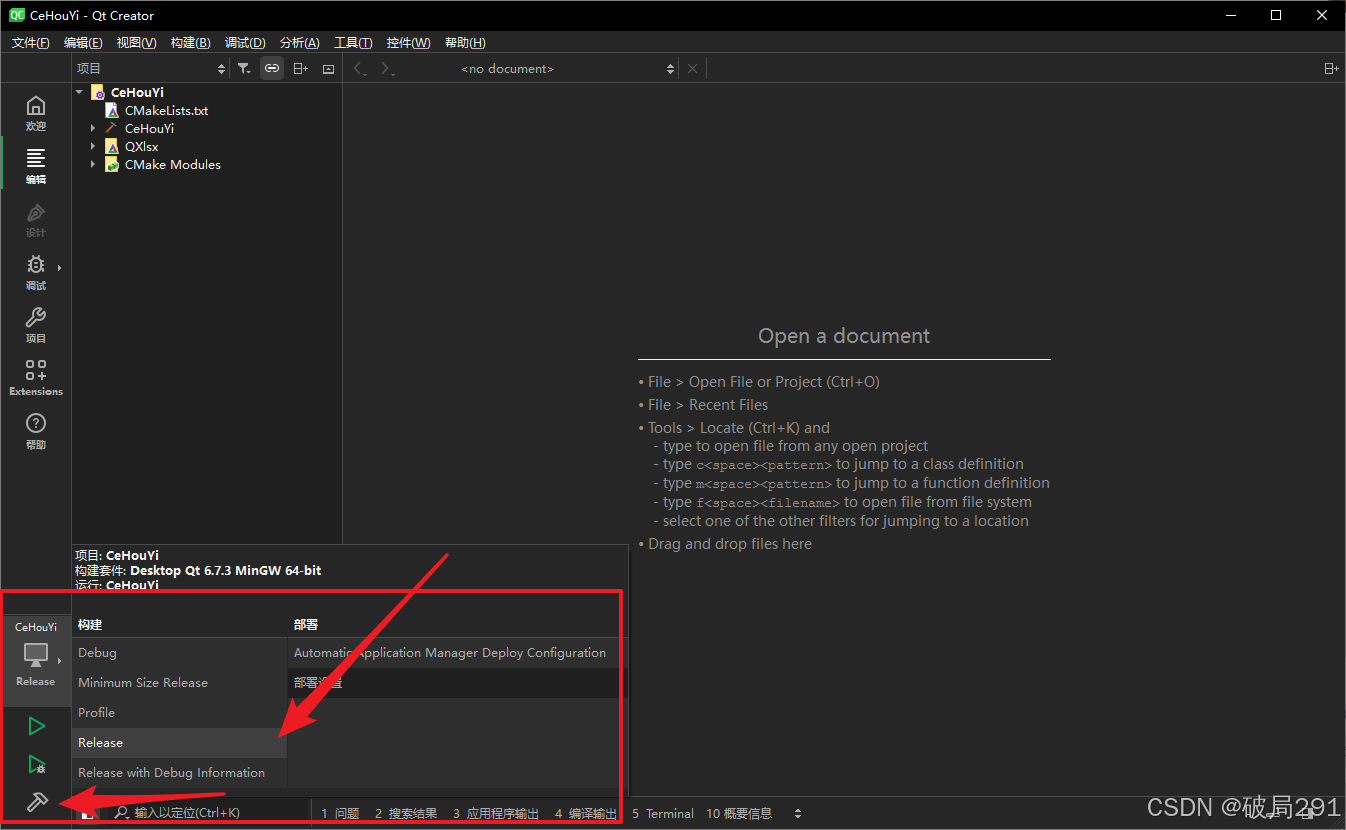Click the filter tree funnel icon

coord(244,68)
